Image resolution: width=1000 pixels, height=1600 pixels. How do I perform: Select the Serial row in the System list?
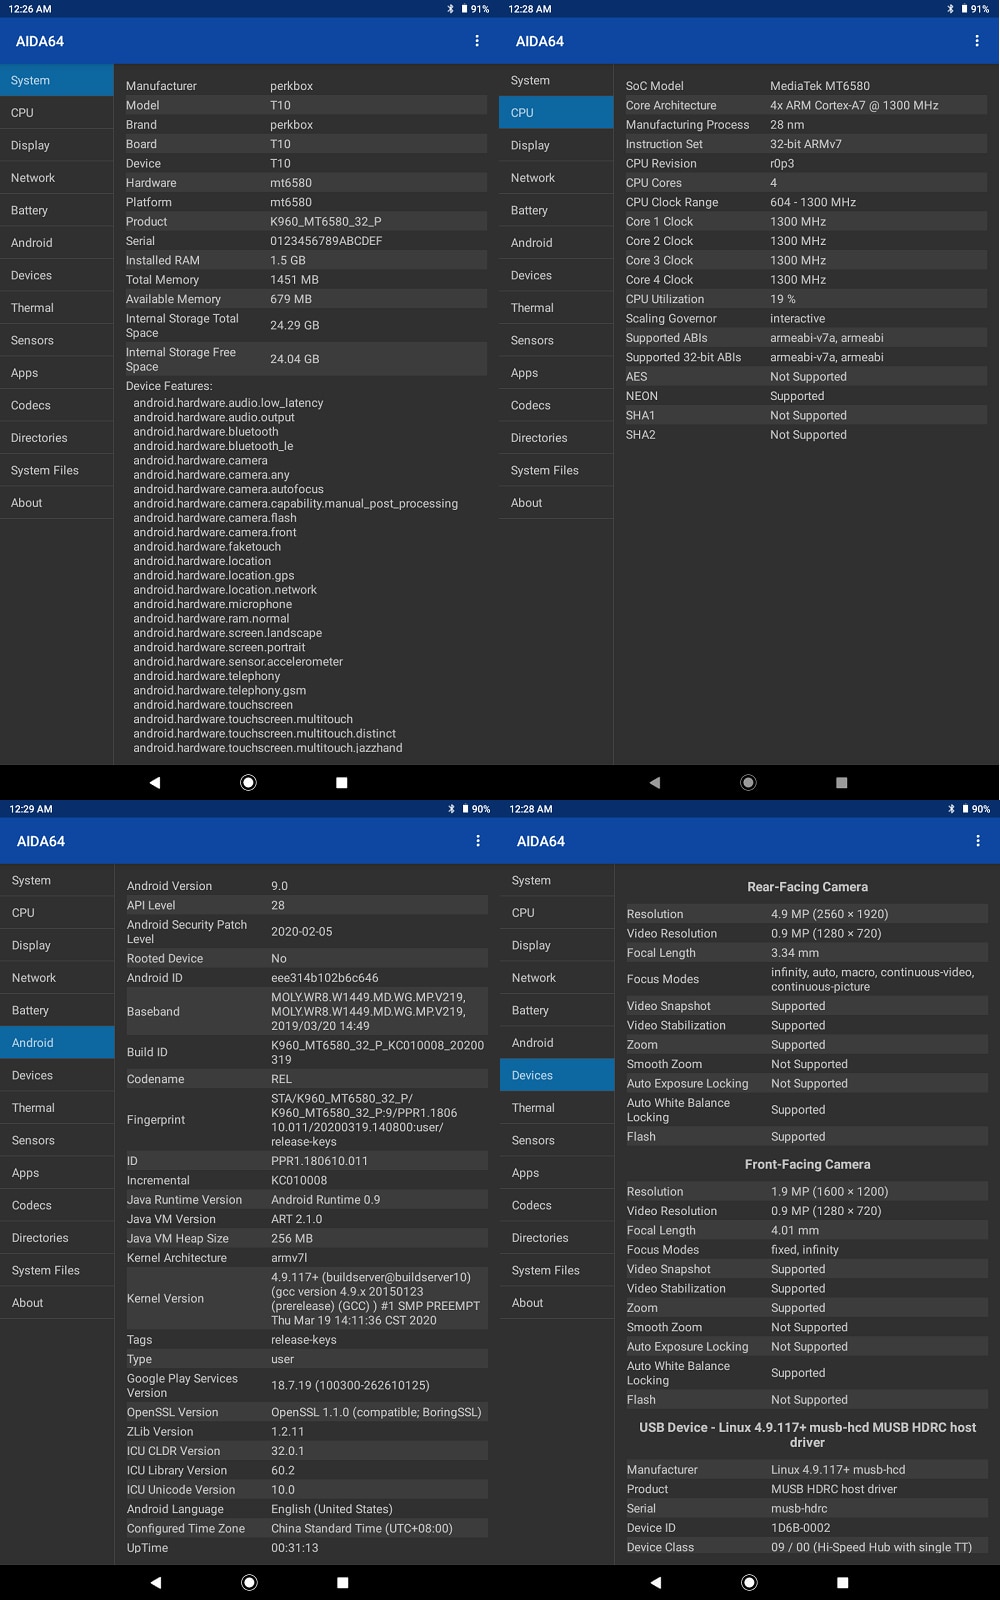point(305,241)
